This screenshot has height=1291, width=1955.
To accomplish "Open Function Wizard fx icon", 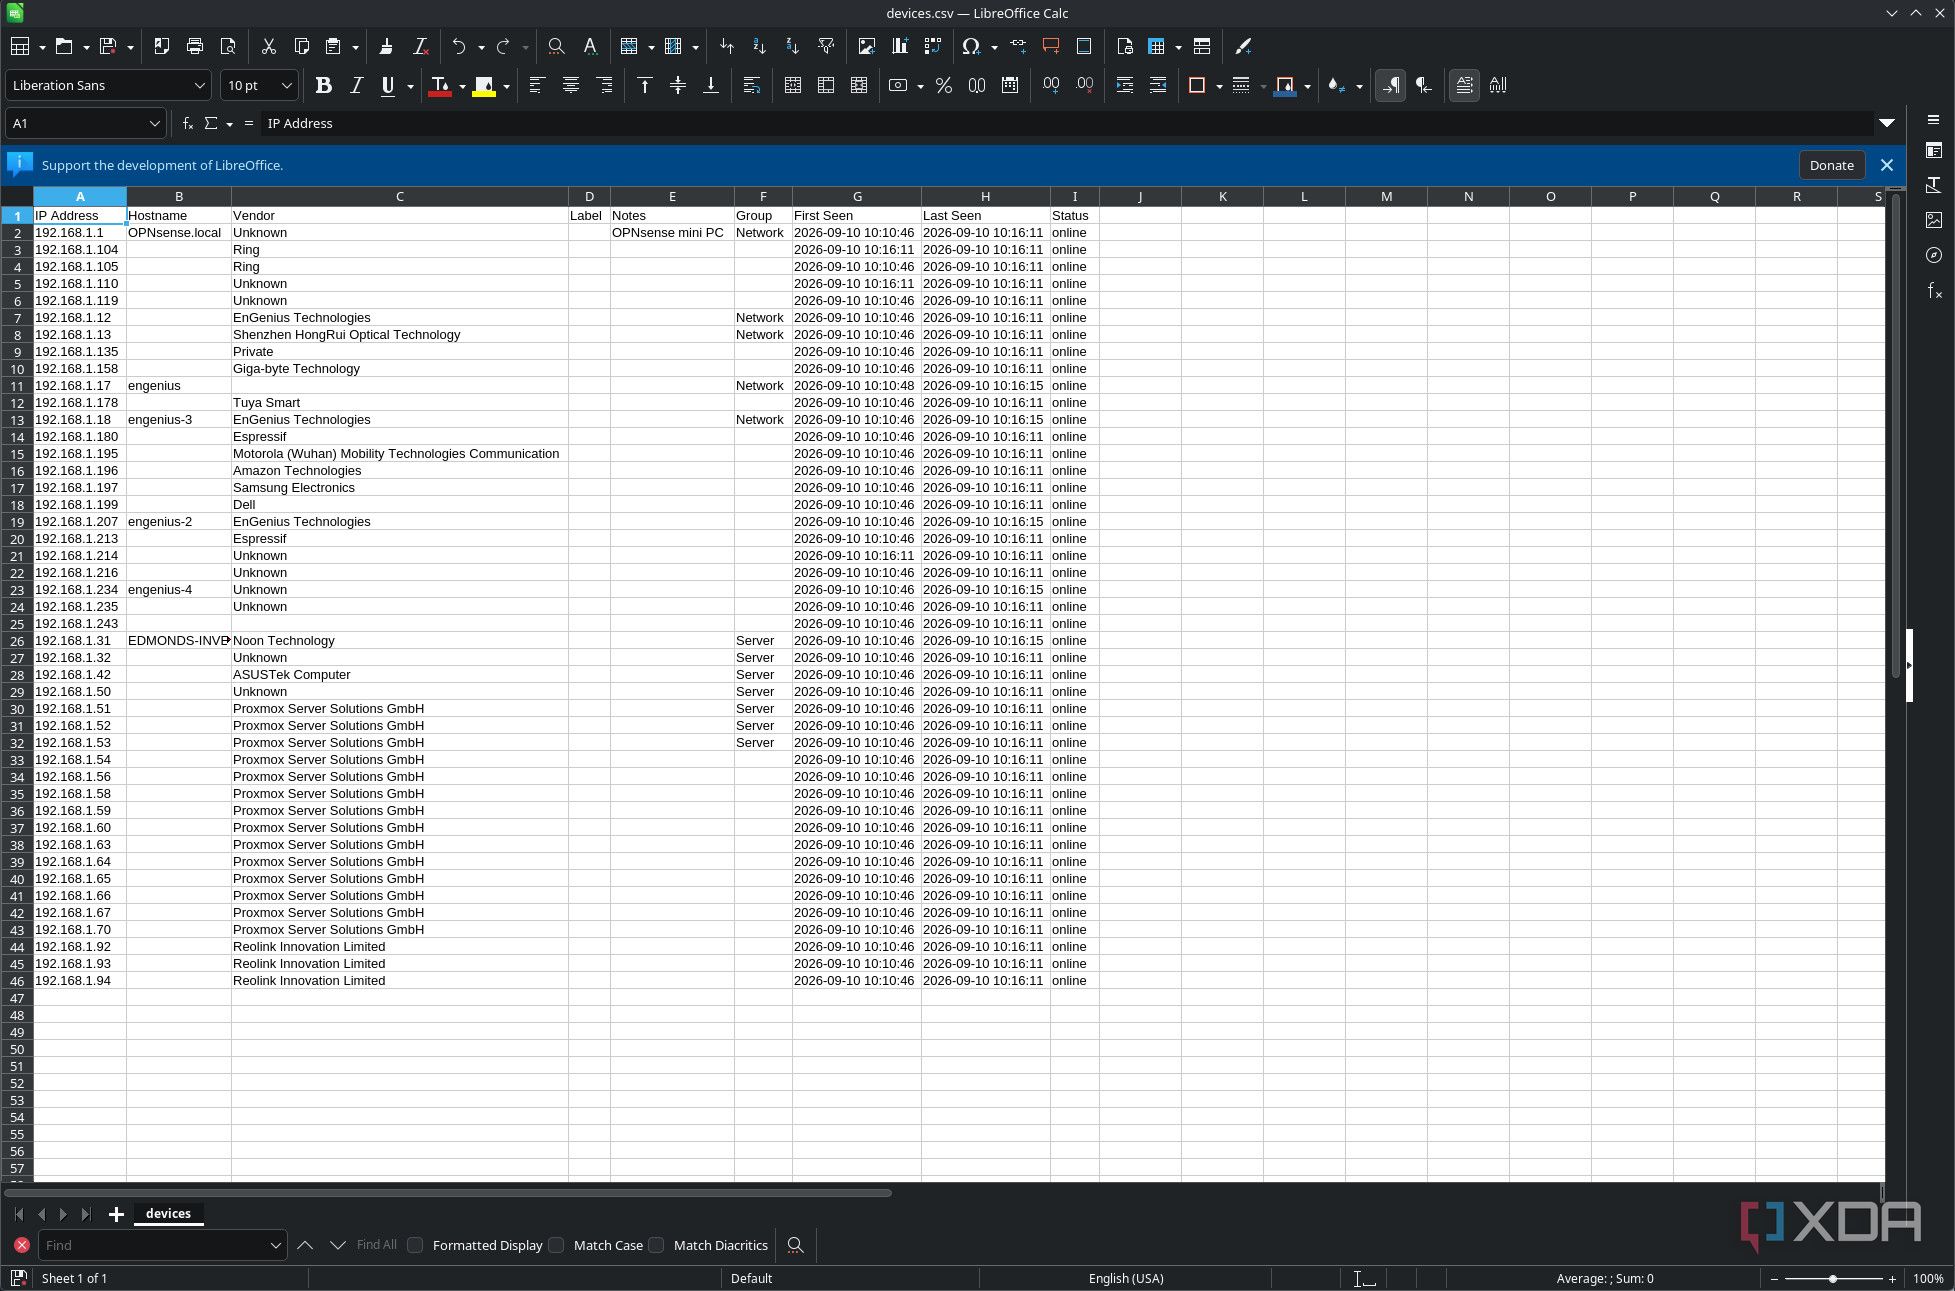I will tap(187, 123).
